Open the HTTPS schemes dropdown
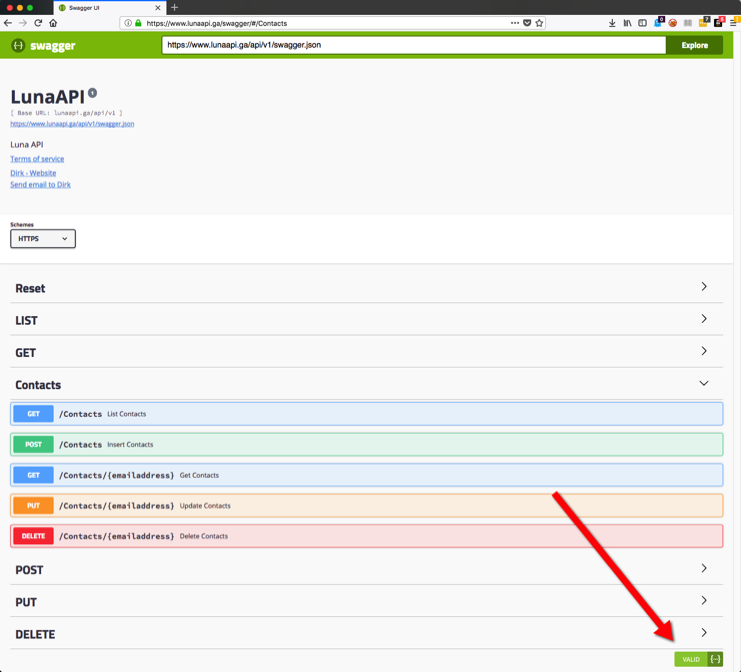This screenshot has height=672, width=741. tap(43, 239)
